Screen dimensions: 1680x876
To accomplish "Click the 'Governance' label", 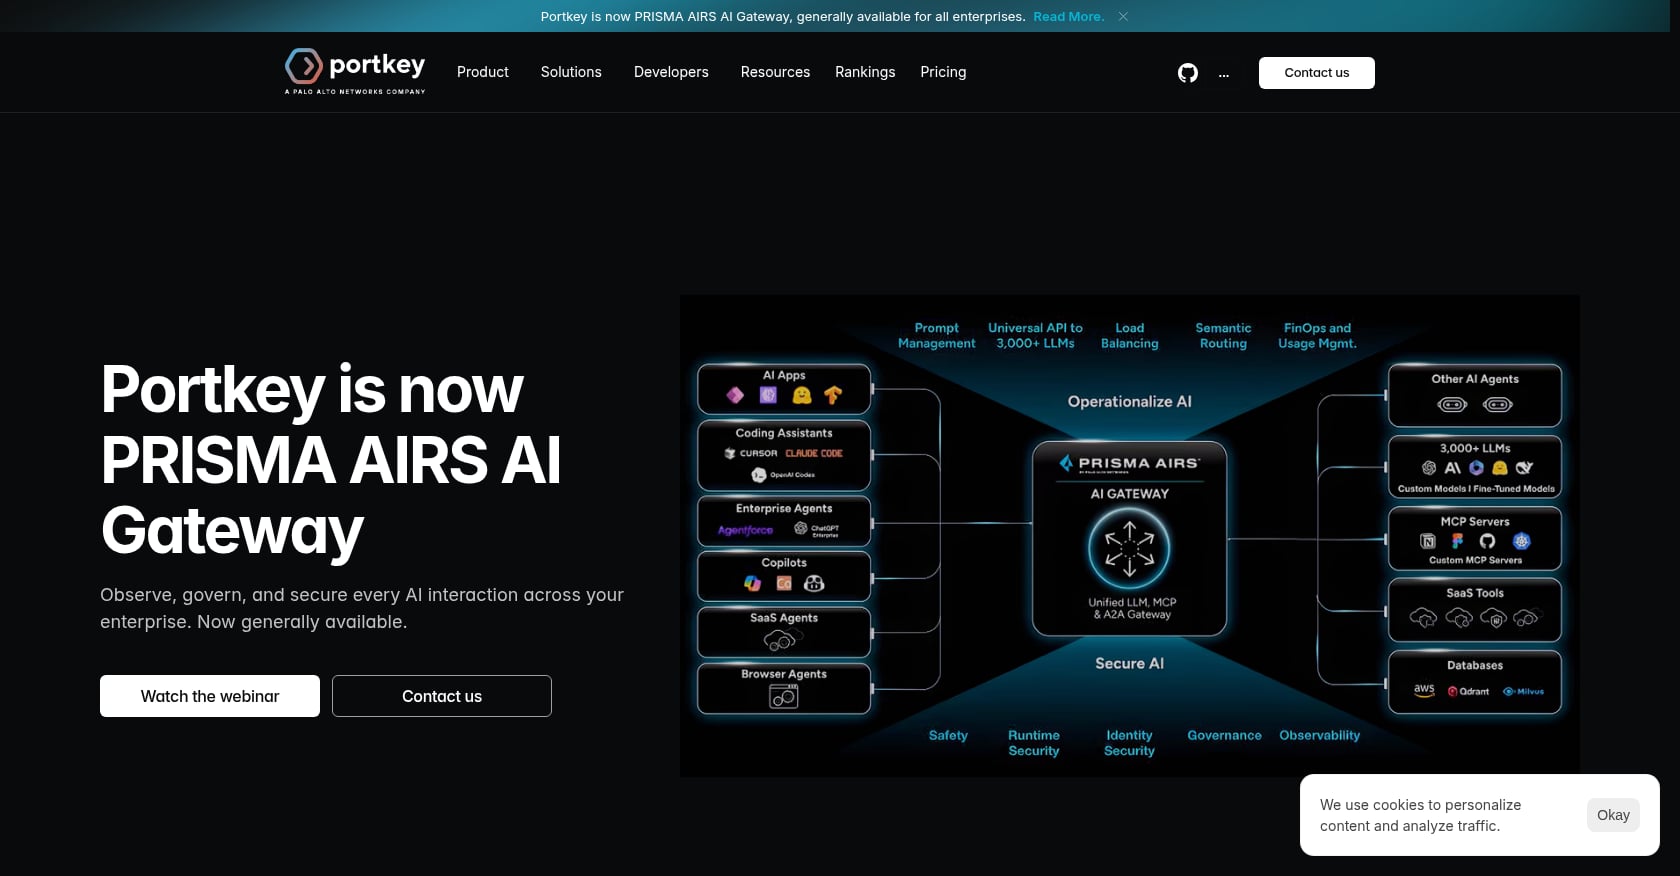I will pos(1224,735).
